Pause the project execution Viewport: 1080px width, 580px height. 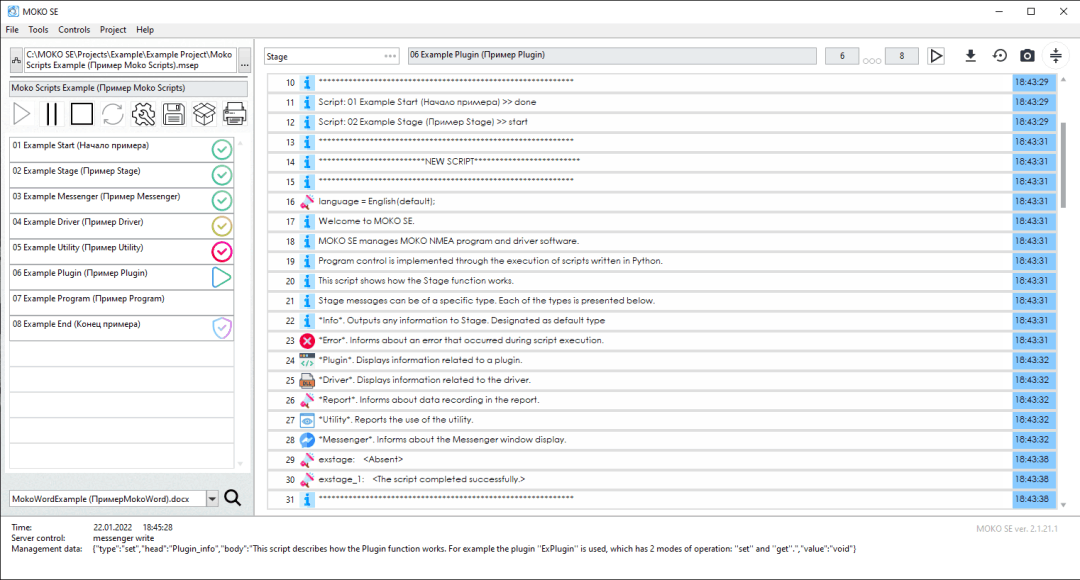tap(52, 114)
